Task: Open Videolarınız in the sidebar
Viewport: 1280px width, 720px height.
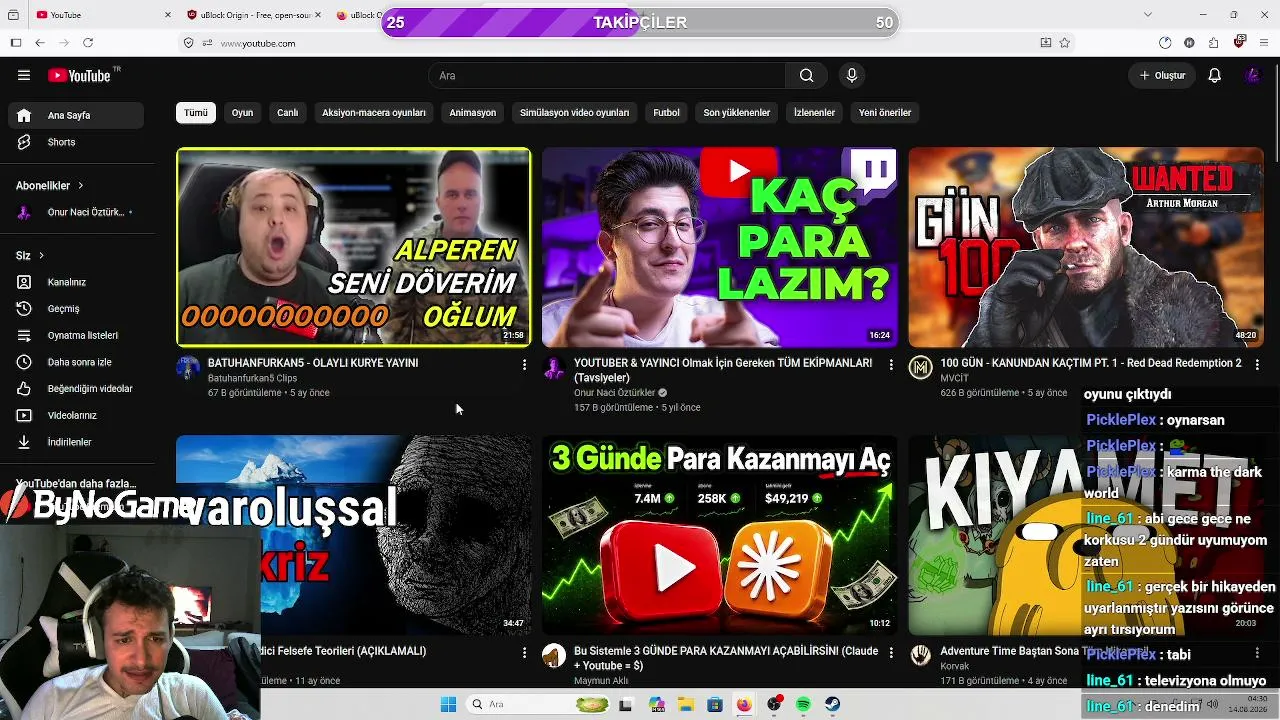Action: point(76,415)
